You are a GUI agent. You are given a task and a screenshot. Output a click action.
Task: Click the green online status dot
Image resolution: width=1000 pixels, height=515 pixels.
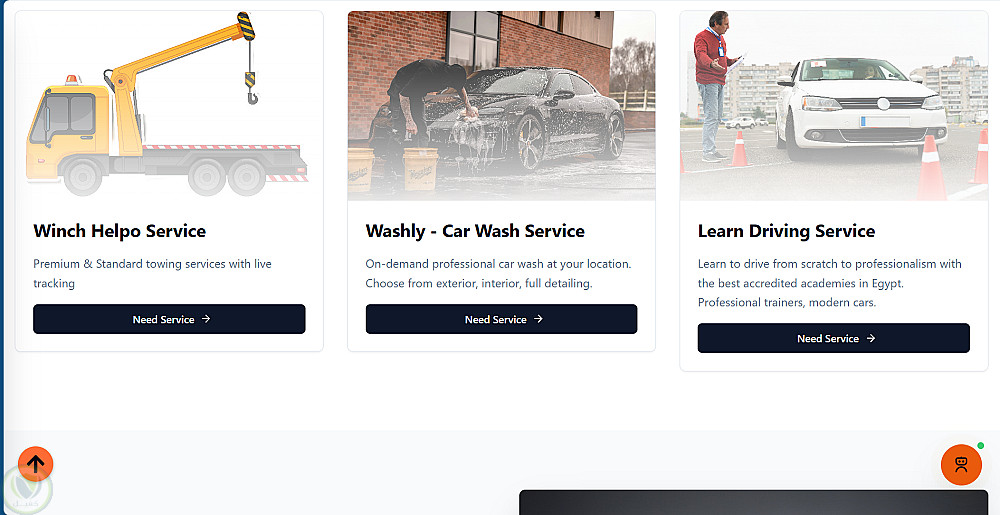coord(980,446)
